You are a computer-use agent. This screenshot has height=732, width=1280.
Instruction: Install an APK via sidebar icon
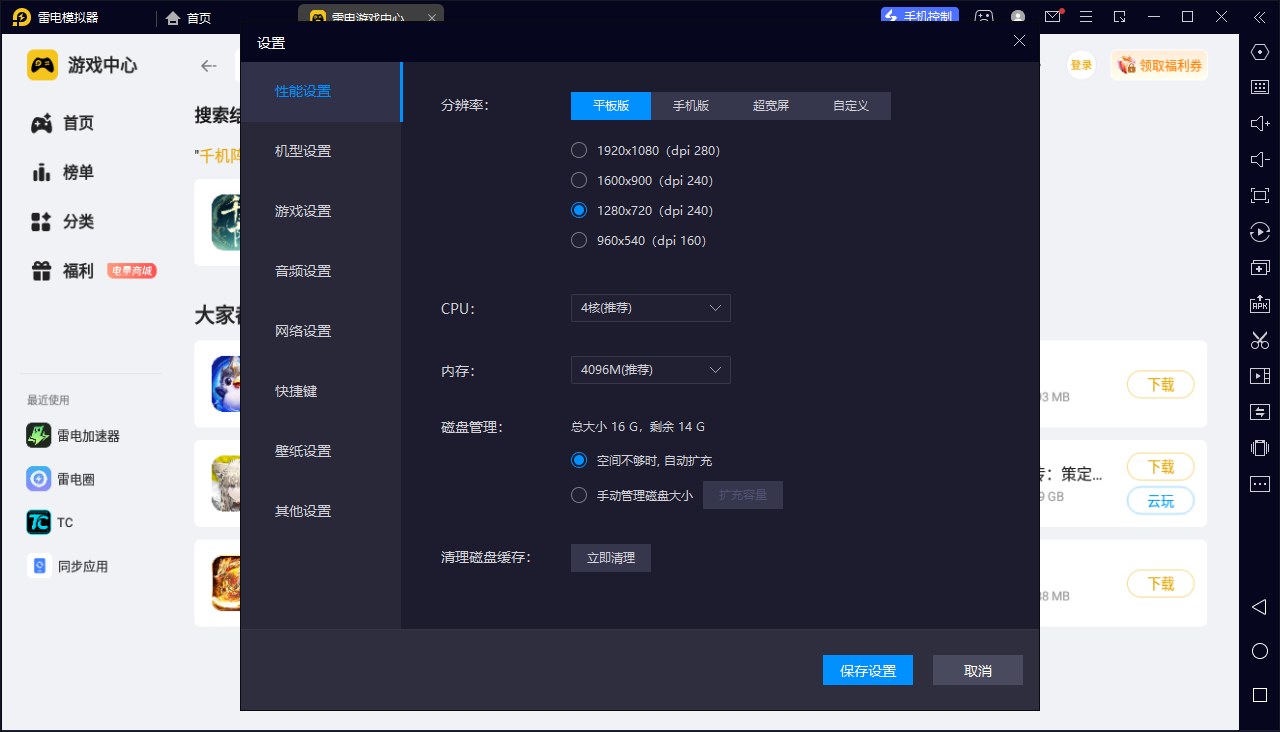click(1260, 304)
